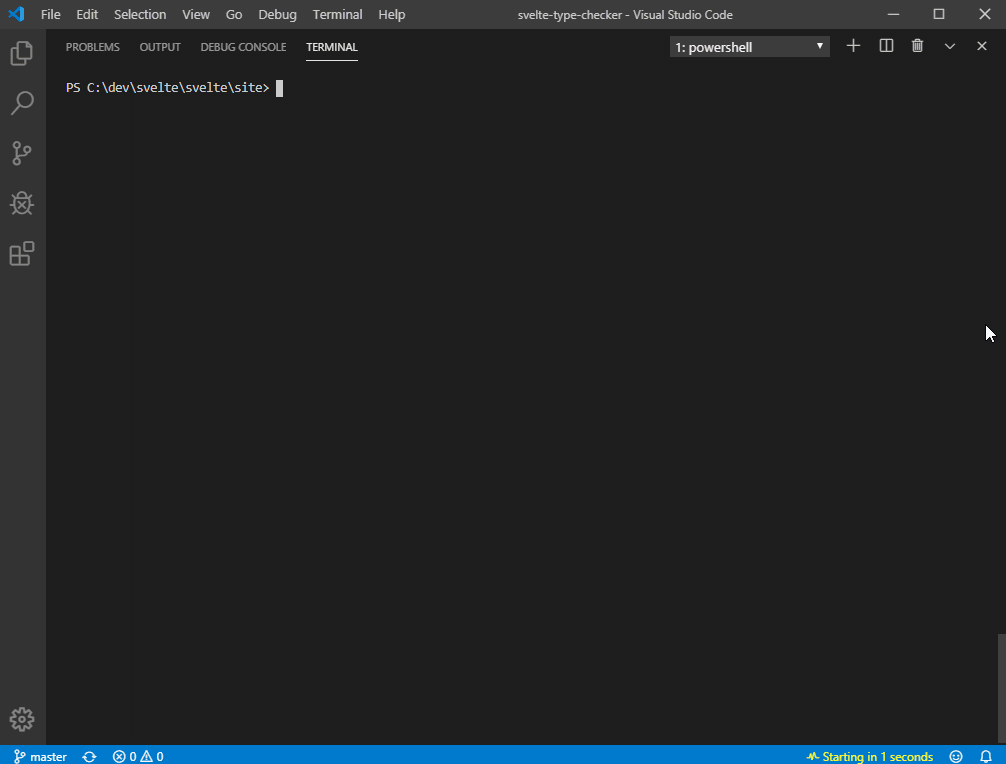
Task: Select the Search icon in activity bar
Action: 21,103
